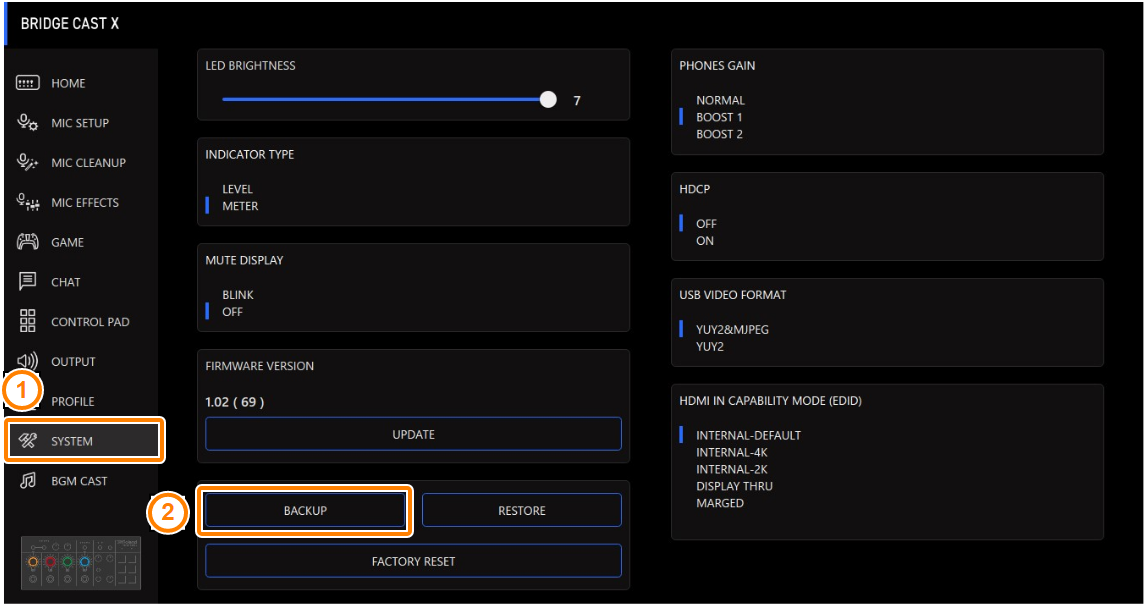Click the firmware version 1.02 ( 69 ) text

(x=235, y=402)
